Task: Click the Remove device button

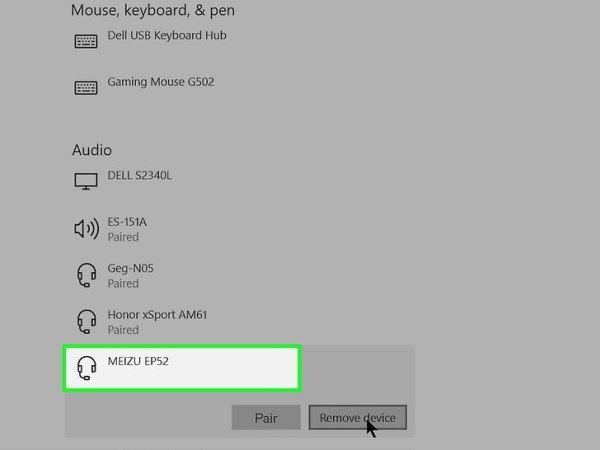Action: (358, 417)
